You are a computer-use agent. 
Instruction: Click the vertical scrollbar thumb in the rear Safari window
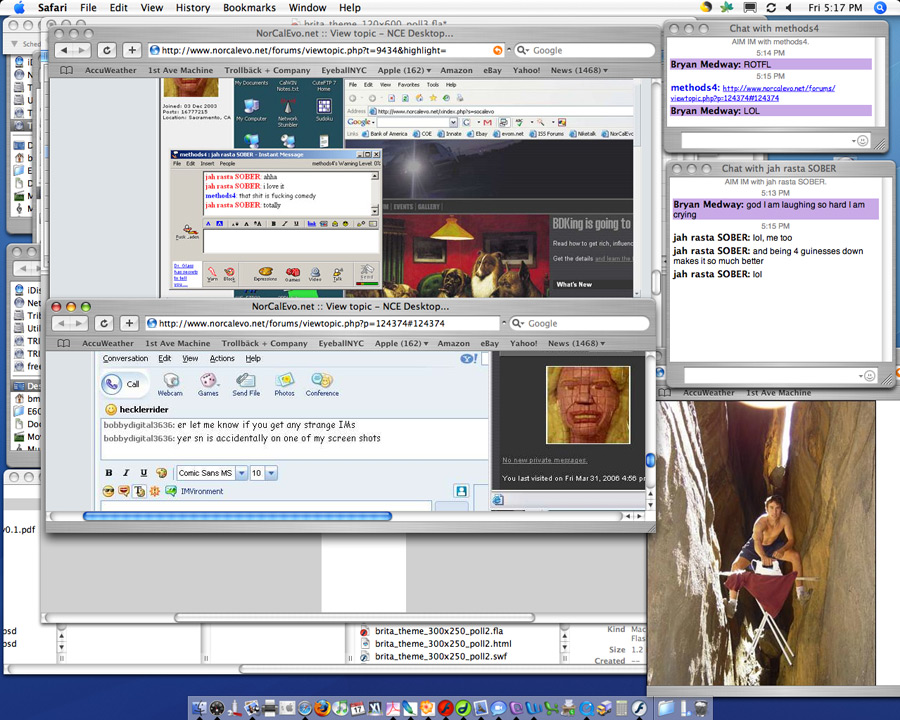[656, 282]
